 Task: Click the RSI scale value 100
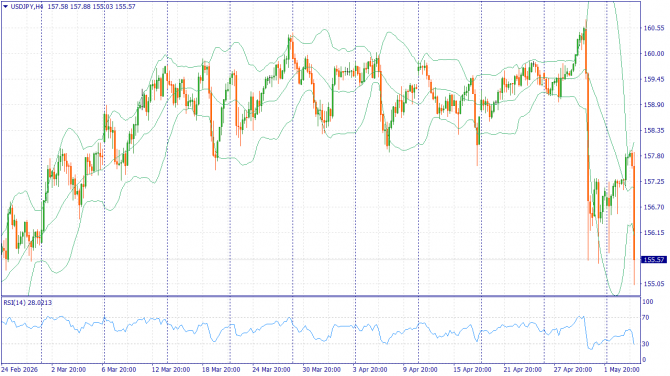pyautogui.click(x=648, y=302)
